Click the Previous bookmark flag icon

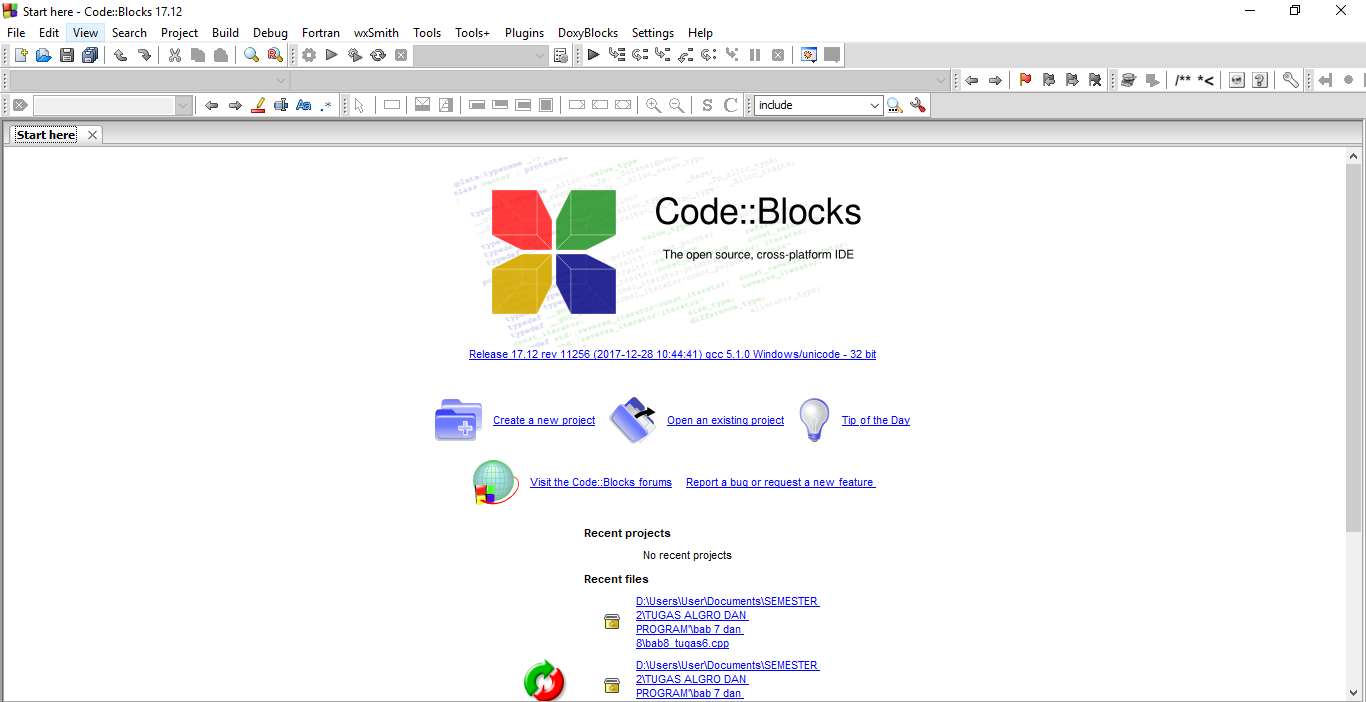coord(1048,80)
